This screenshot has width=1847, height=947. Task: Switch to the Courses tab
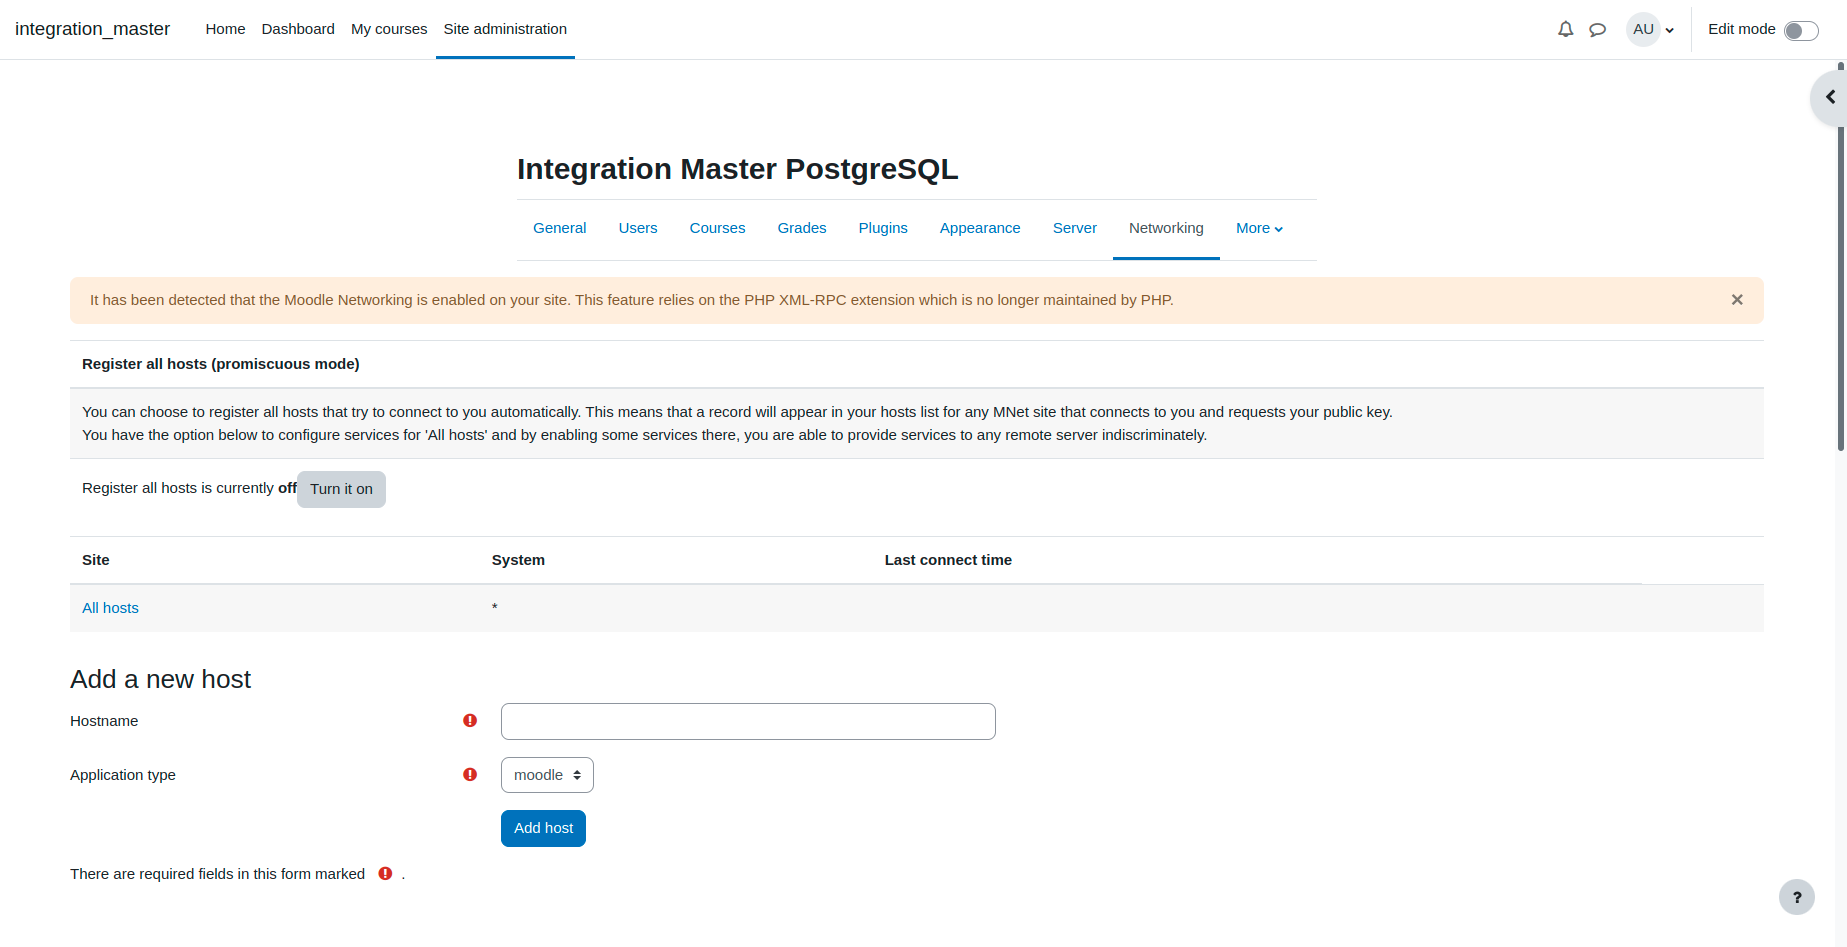coord(717,228)
